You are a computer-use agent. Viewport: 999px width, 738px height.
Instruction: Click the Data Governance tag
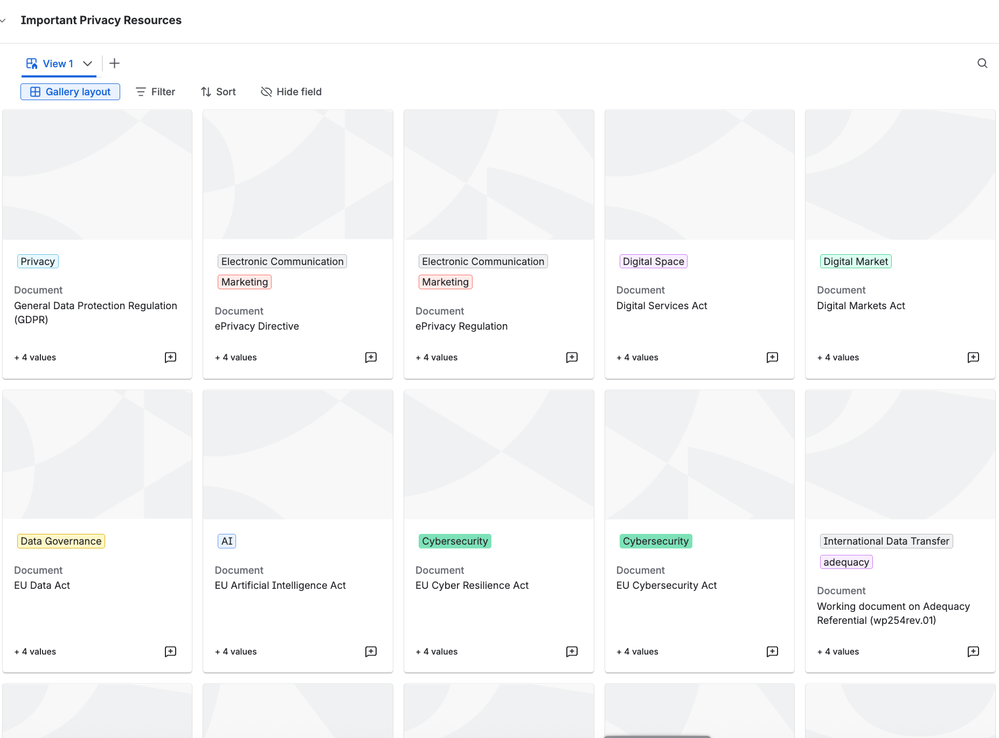pyautogui.click(x=61, y=541)
